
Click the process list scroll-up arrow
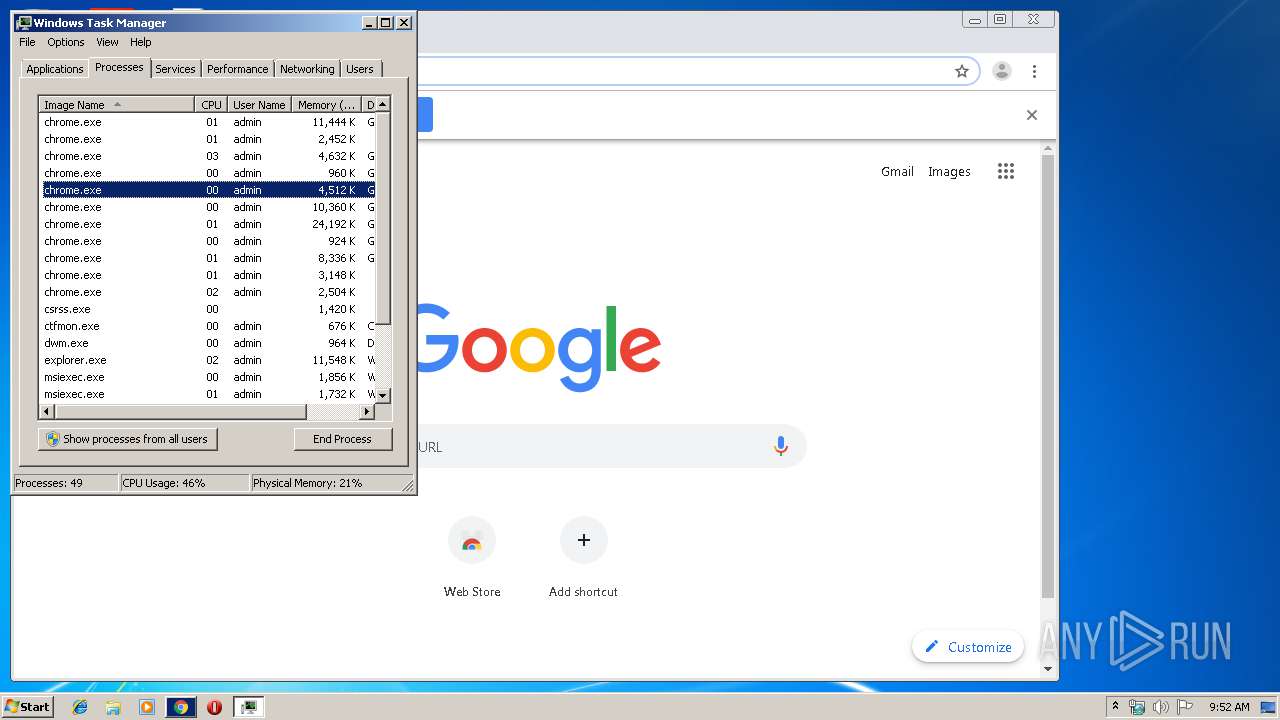pos(383,104)
